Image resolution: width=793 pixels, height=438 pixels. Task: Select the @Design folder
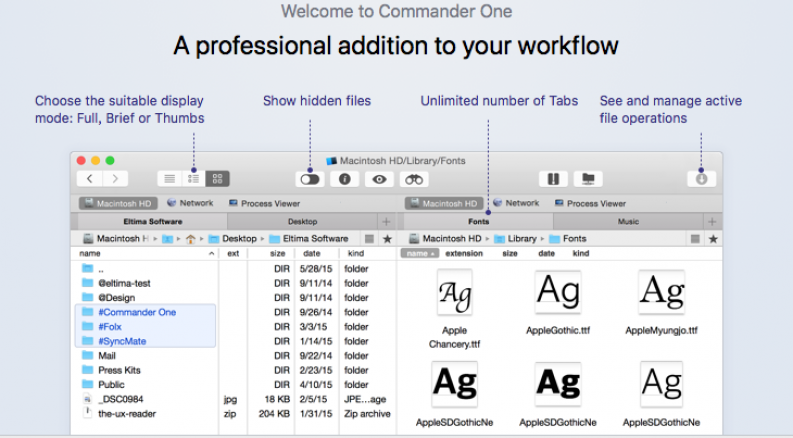(x=236, y=297)
